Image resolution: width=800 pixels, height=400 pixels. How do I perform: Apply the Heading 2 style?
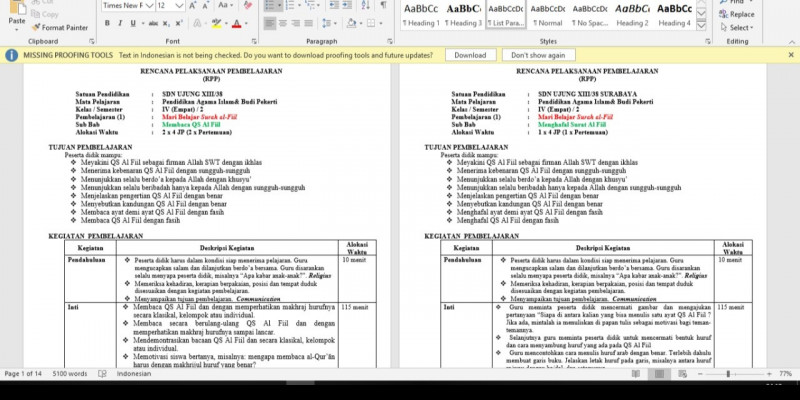pos(632,14)
